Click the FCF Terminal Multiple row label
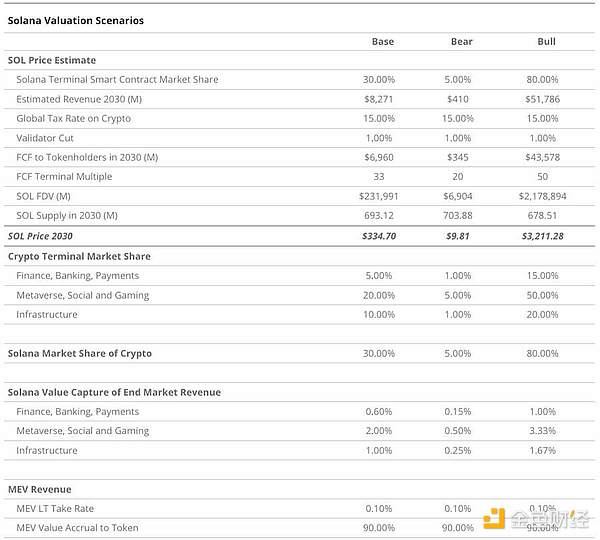The image size is (600, 540). (64, 177)
